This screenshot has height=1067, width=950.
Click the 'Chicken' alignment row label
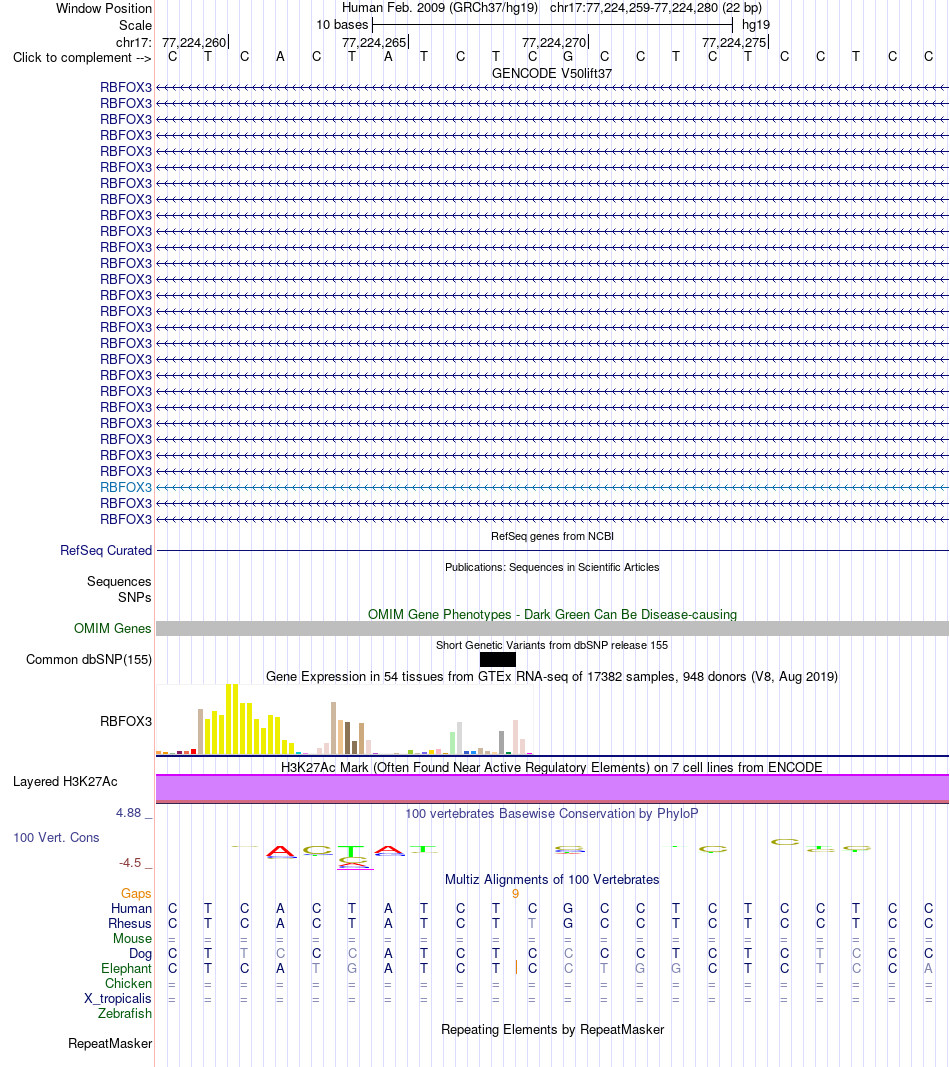[x=129, y=983]
